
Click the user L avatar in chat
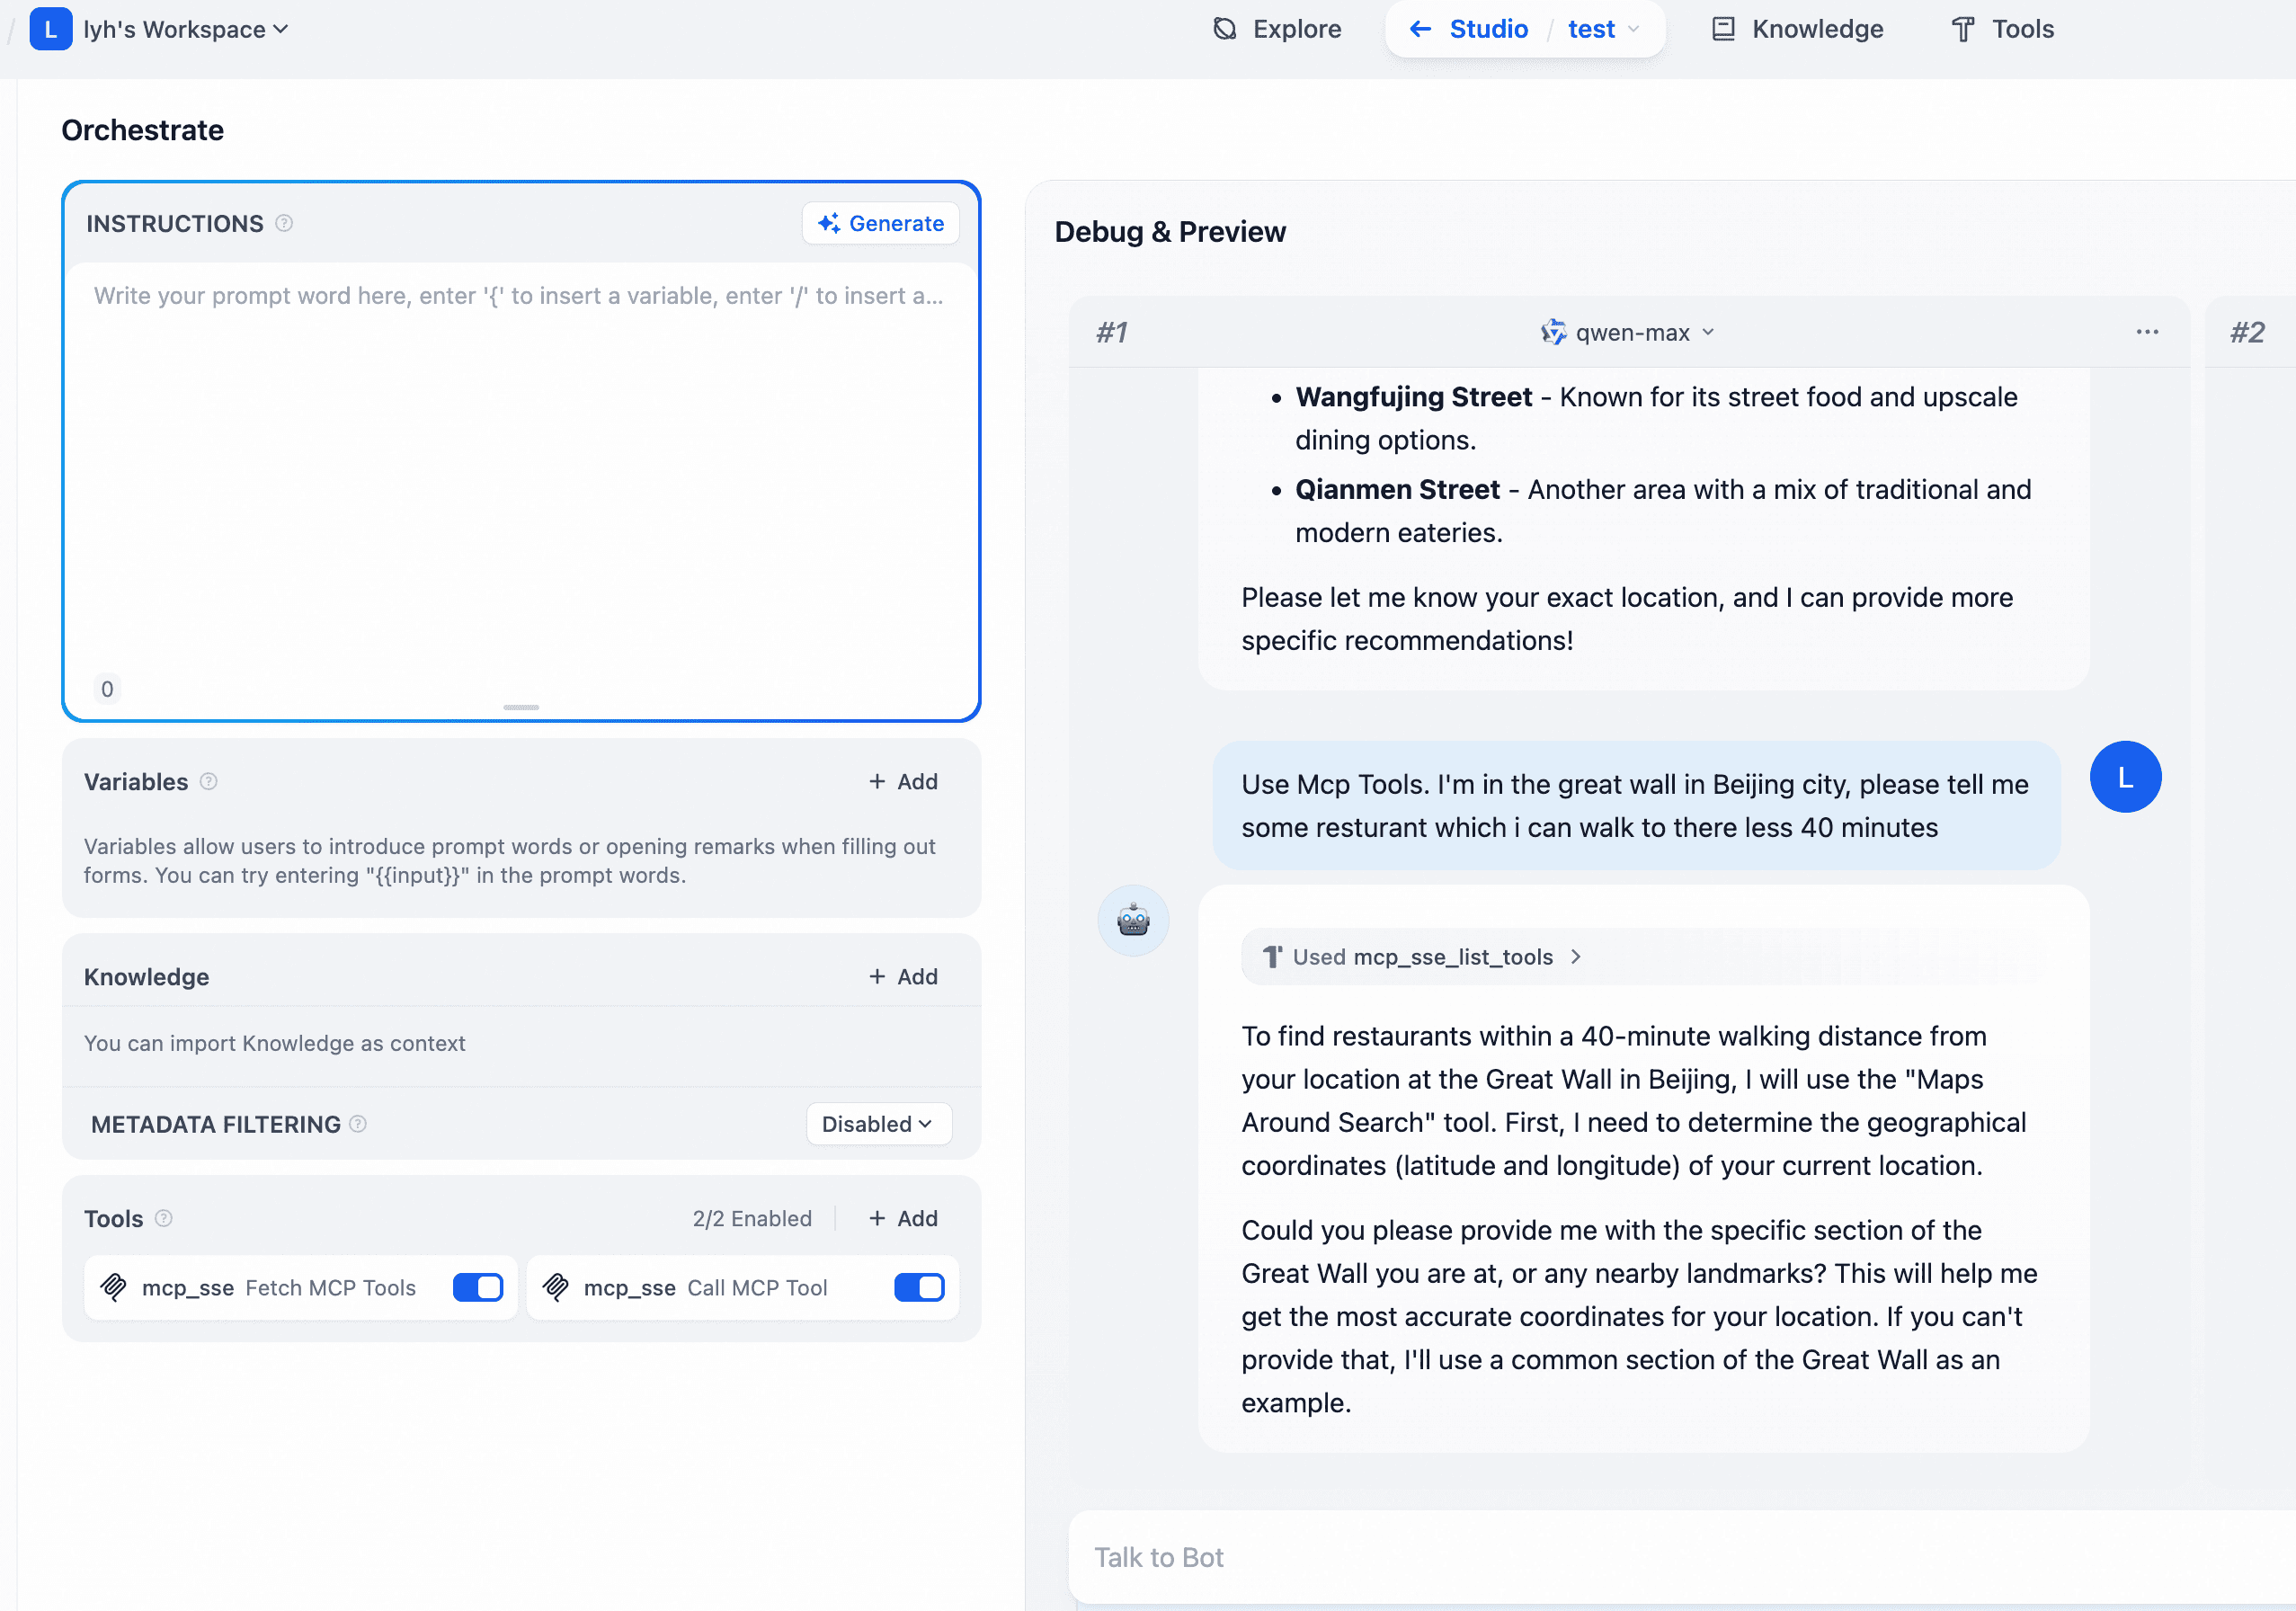[2125, 777]
